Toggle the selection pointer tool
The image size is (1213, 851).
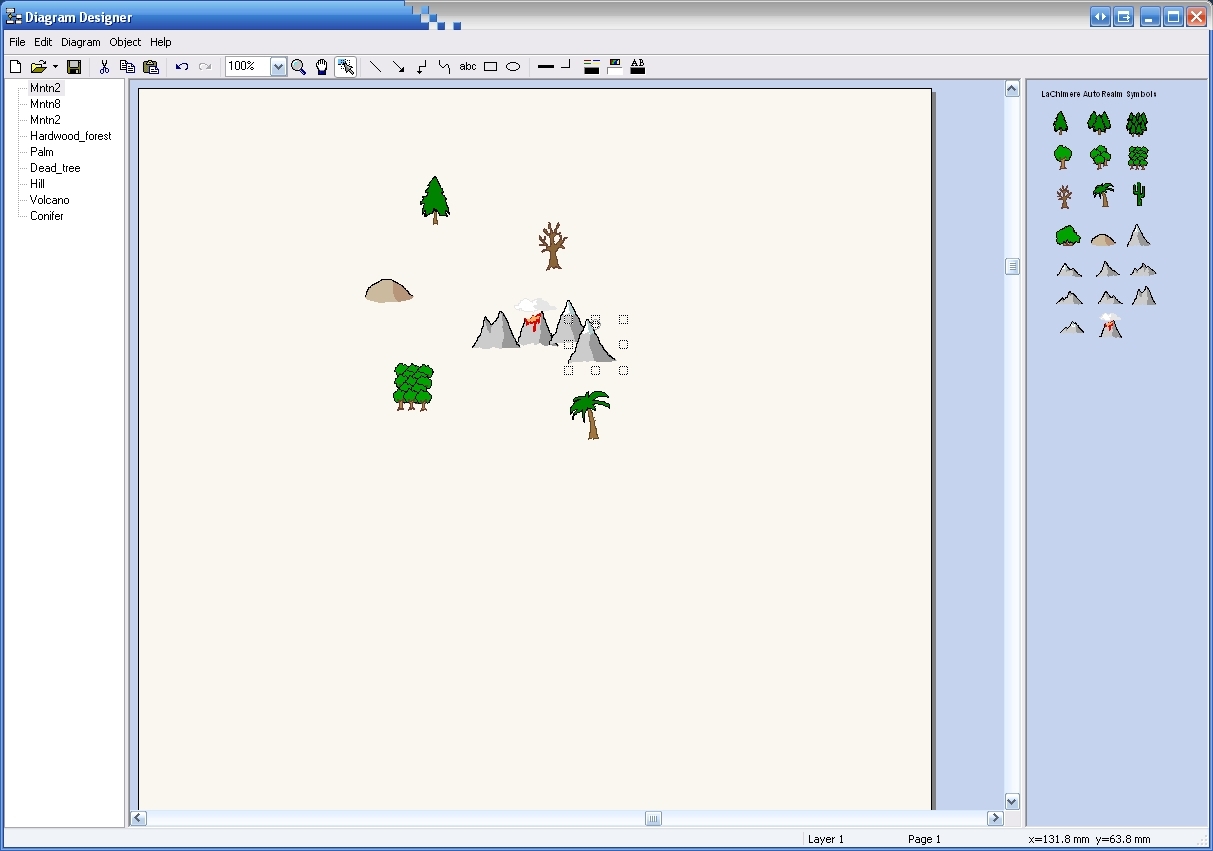click(346, 67)
